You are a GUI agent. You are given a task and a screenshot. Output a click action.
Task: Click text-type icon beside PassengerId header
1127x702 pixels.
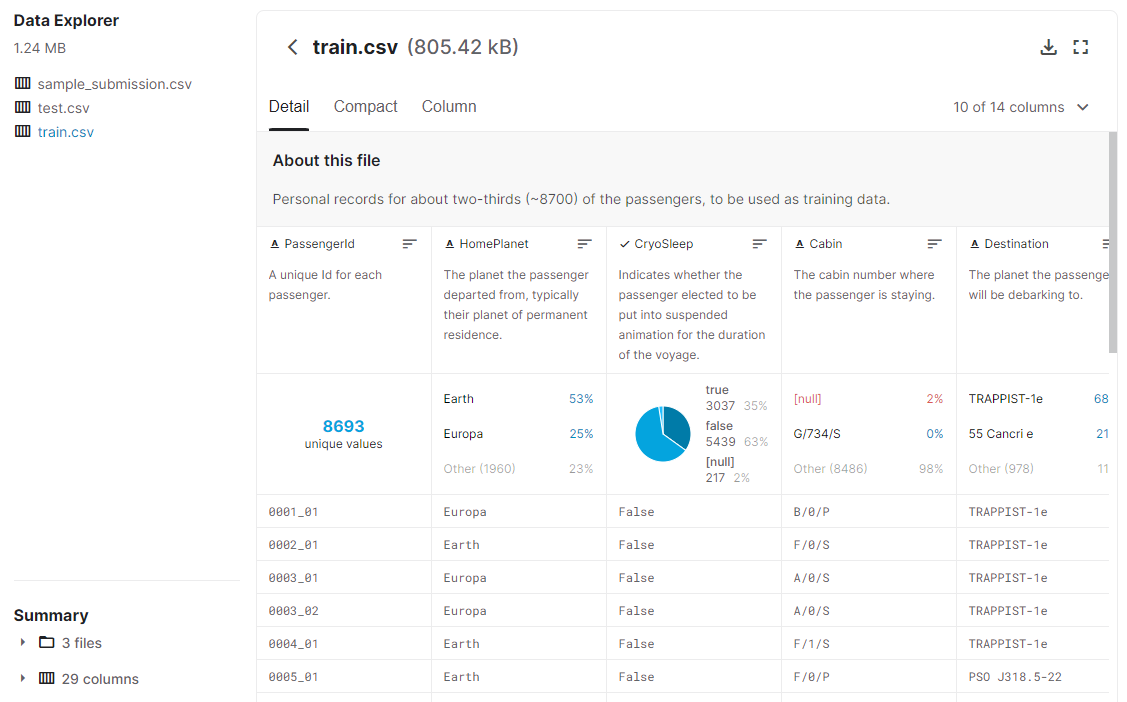pos(274,244)
